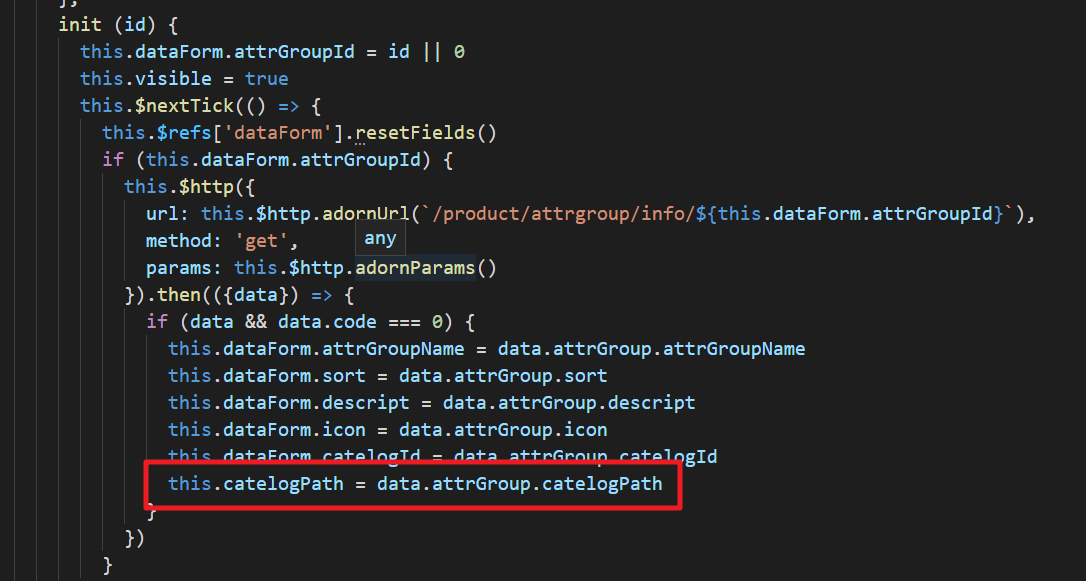The height and width of the screenshot is (581, 1086).
Task: Click the dataForm.icon assignment line
Action: point(388,430)
